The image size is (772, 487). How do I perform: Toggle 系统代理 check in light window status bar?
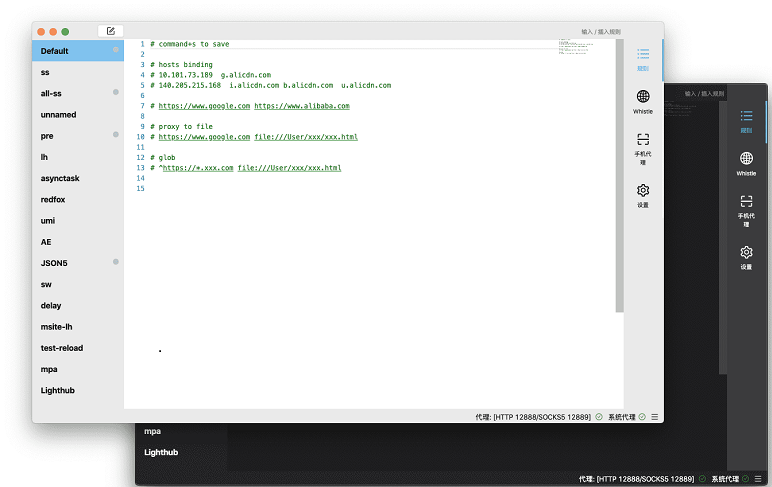[x=642, y=416]
